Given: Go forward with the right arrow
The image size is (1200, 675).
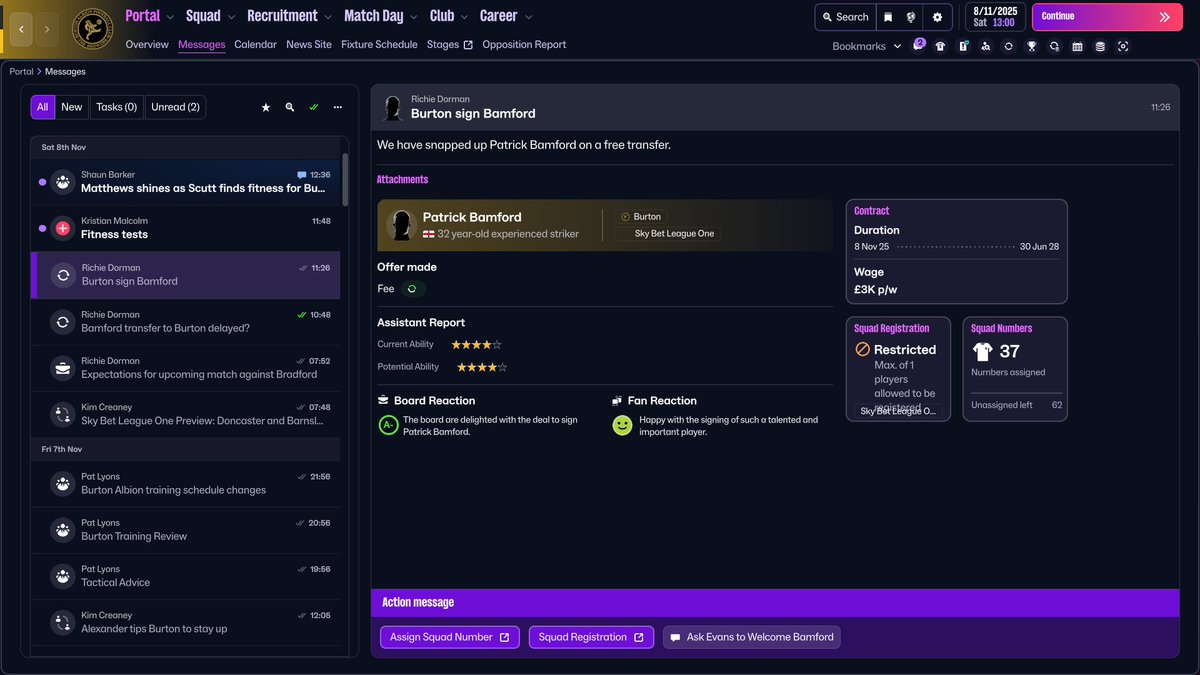Looking at the screenshot, I should click(47, 30).
